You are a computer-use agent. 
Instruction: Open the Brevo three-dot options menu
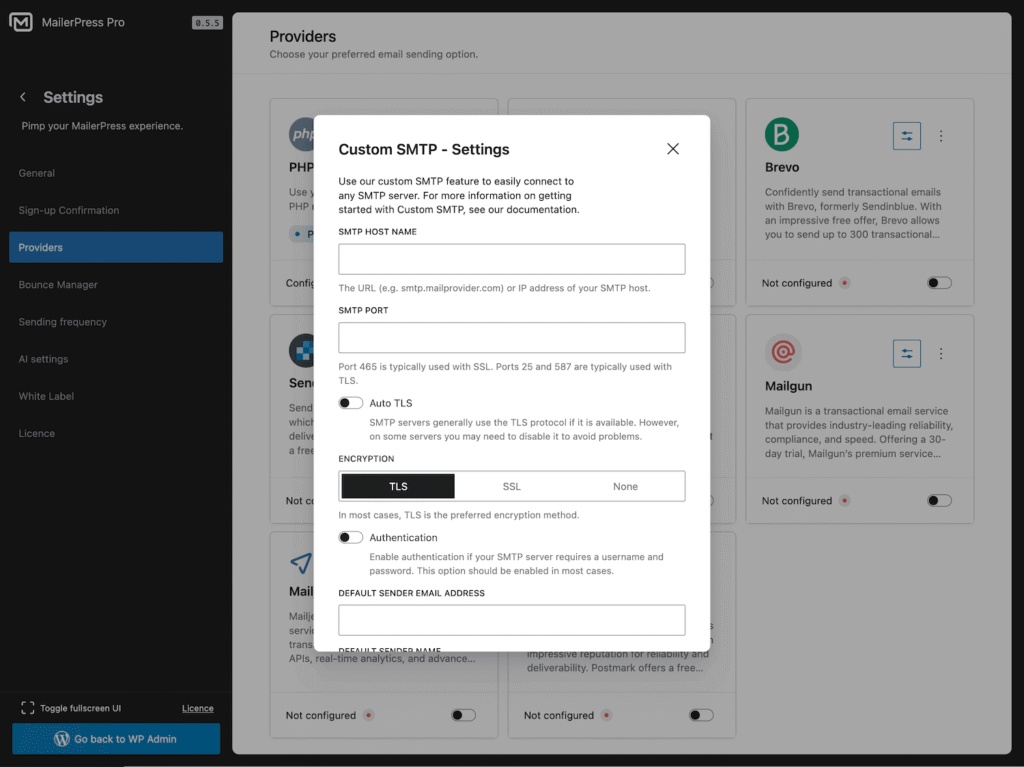pos(940,135)
